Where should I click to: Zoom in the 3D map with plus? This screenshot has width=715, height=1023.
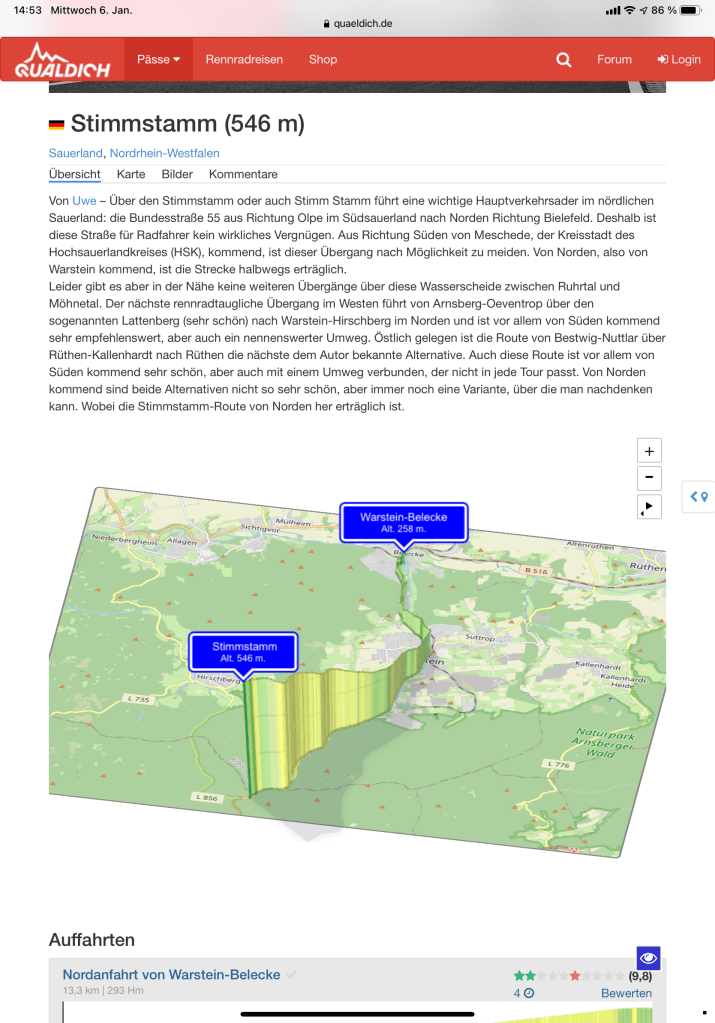pos(649,451)
